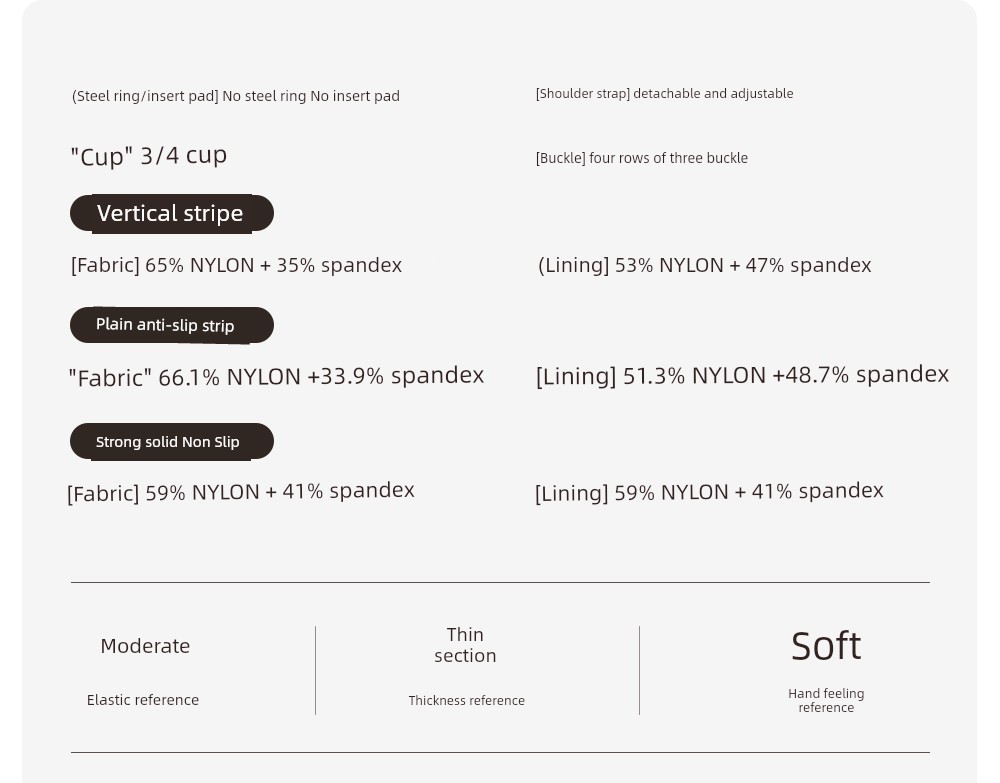The image size is (1000, 783).
Task: Click Fabric 59% NYLON + 41% spandex
Action: pyautogui.click(x=240, y=492)
